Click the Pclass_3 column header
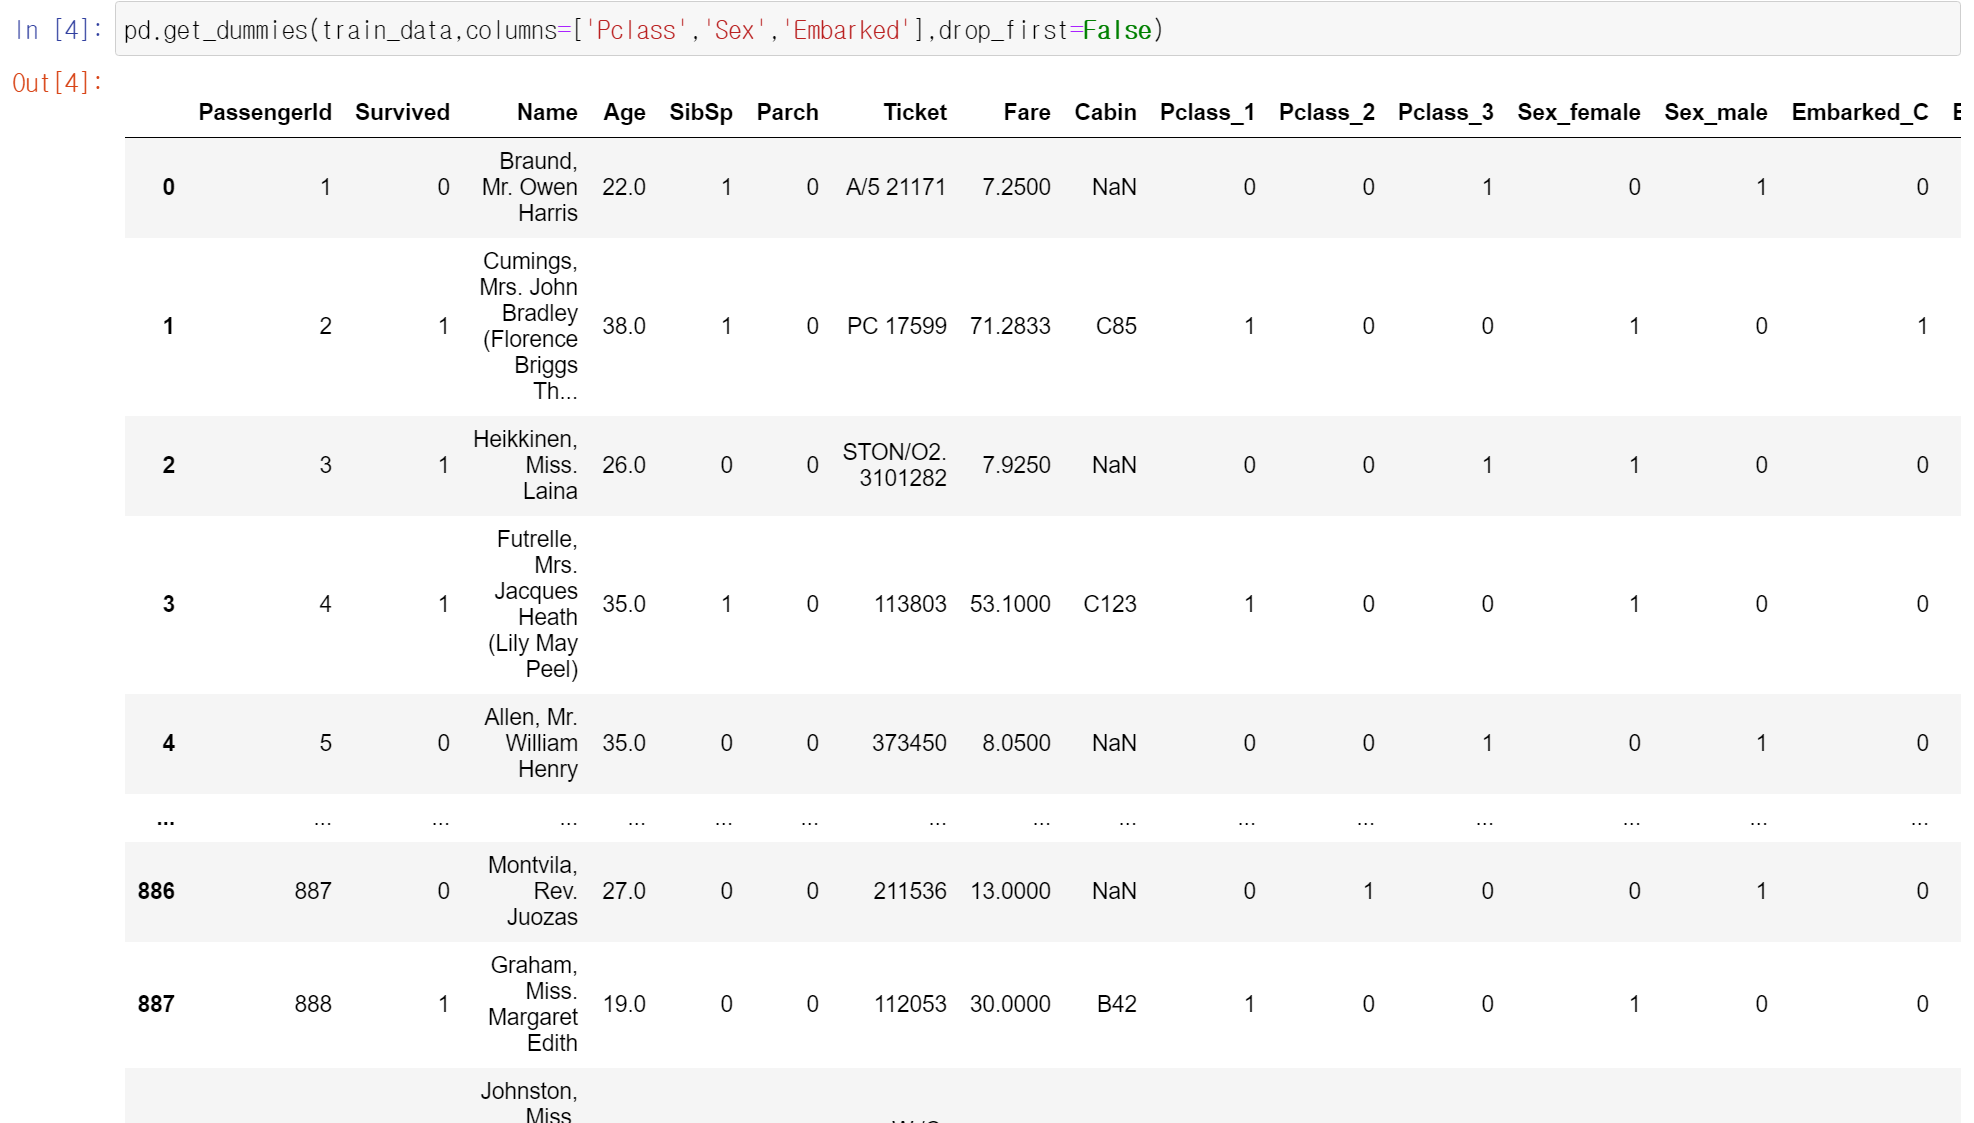Viewport: 1974px width, 1123px height. (1444, 112)
